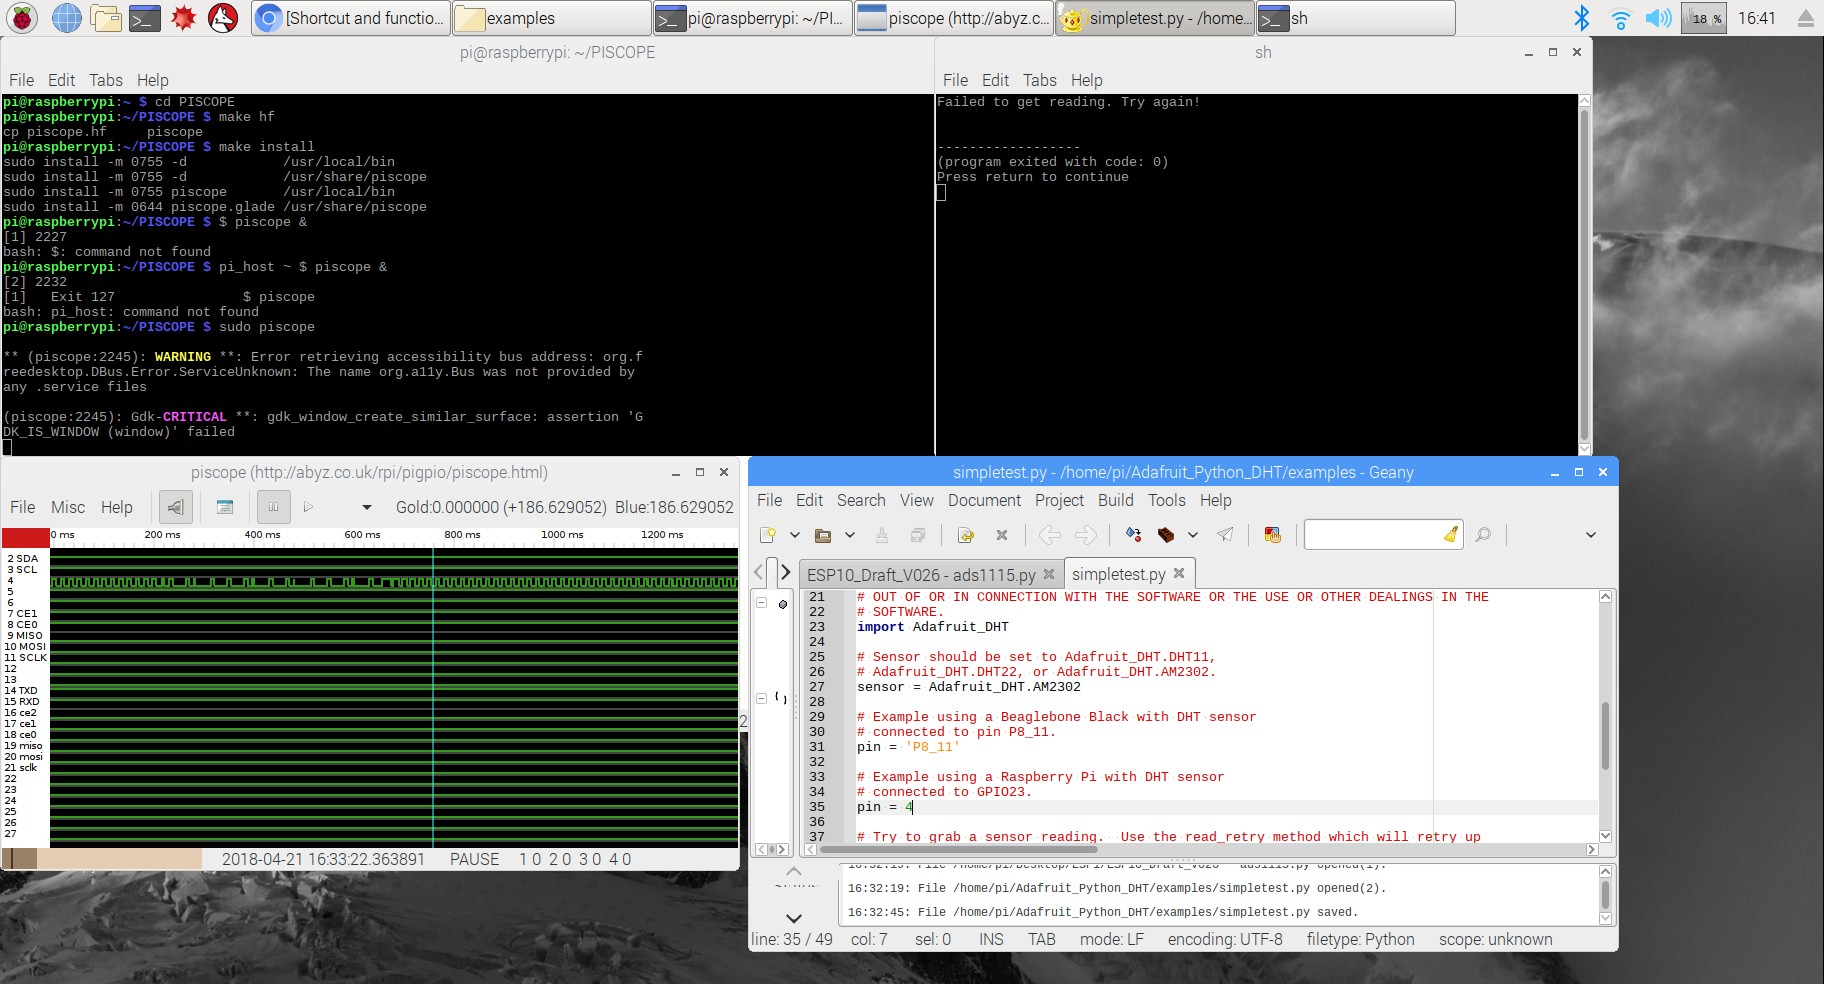Click the sidebar tabs left arrow in Geany
The image size is (1824, 984).
758,572
